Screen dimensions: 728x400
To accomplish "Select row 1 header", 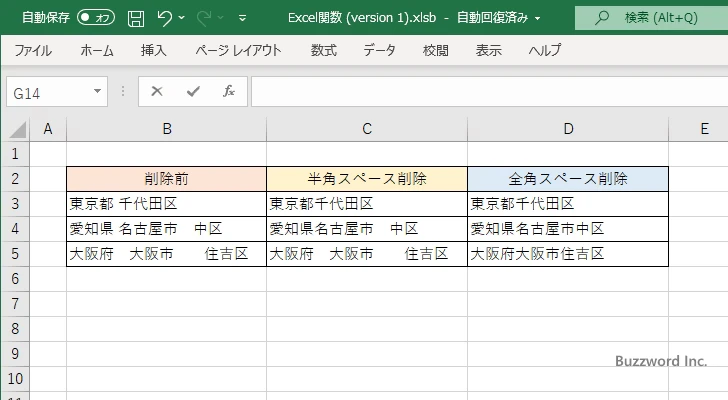I will click(15, 154).
